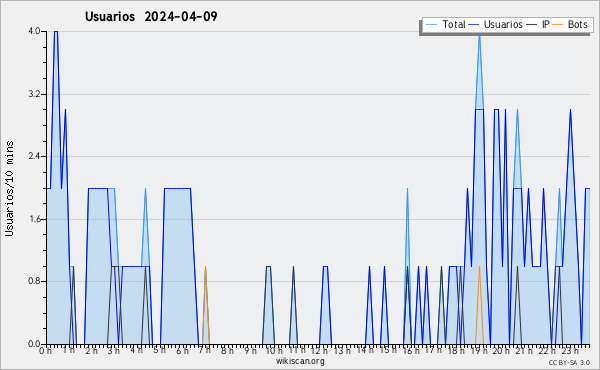This screenshot has height=370, width=600.
Task: Click the y-axis value 4.0
Action: (34, 31)
